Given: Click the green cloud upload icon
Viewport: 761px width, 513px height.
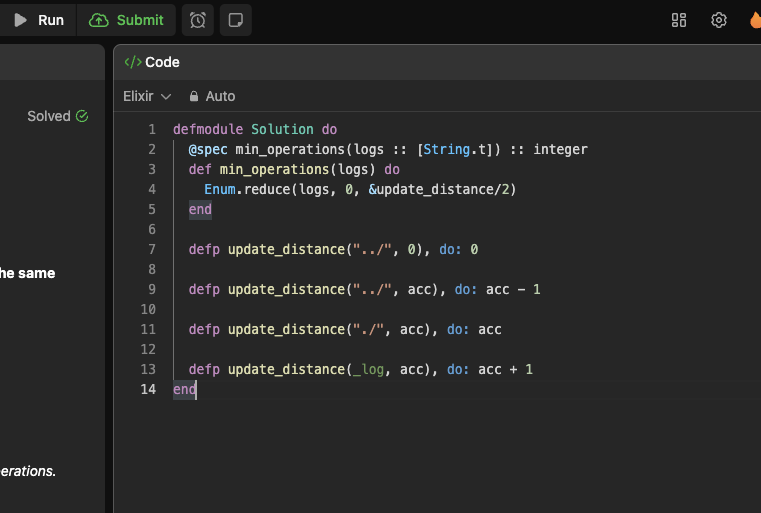Looking at the screenshot, I should [99, 20].
